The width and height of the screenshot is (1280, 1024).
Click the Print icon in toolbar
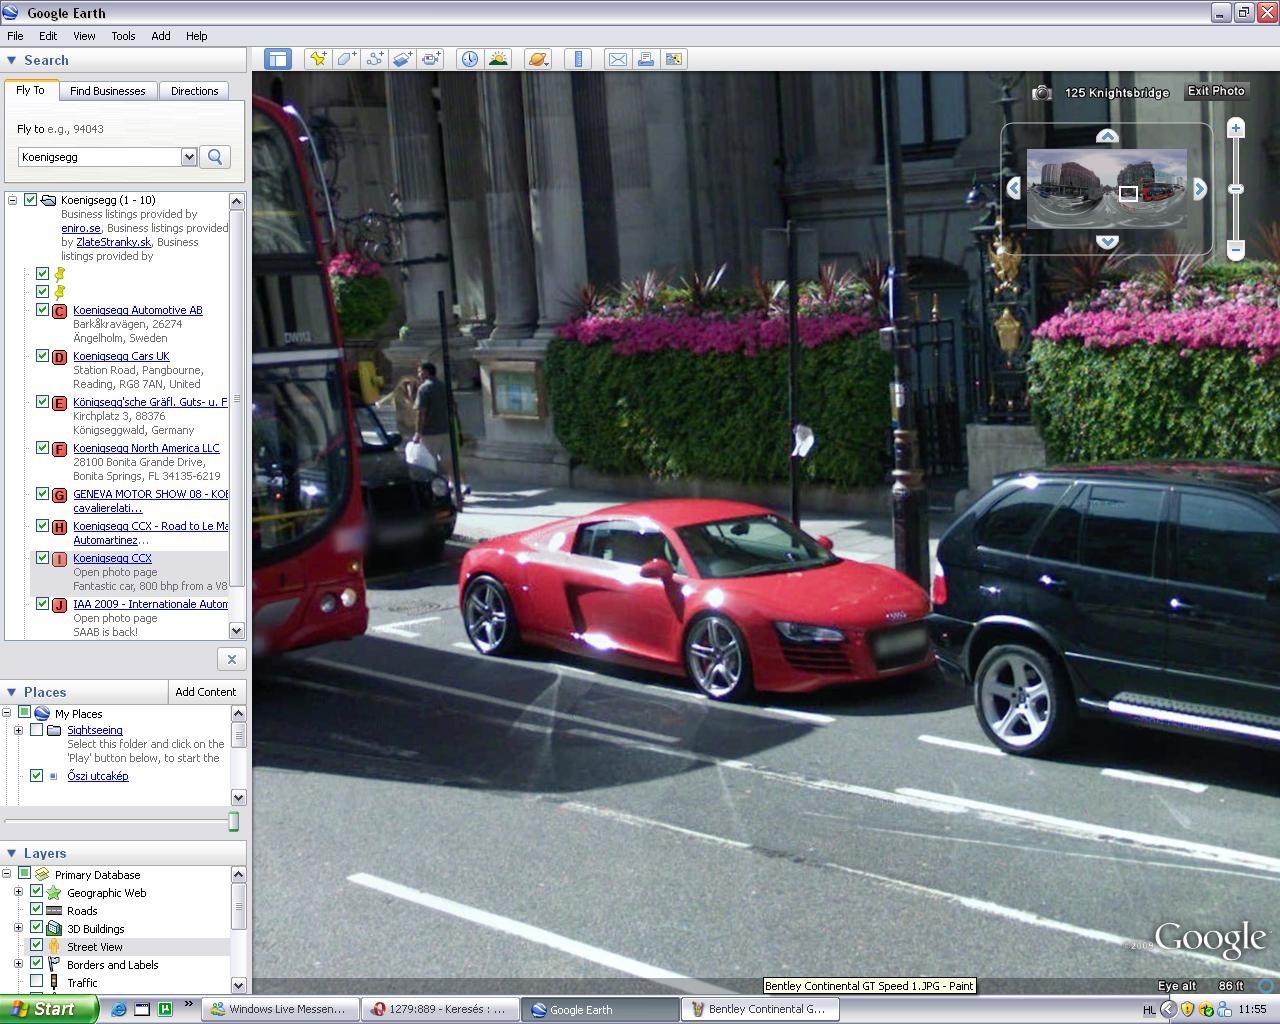click(x=646, y=59)
